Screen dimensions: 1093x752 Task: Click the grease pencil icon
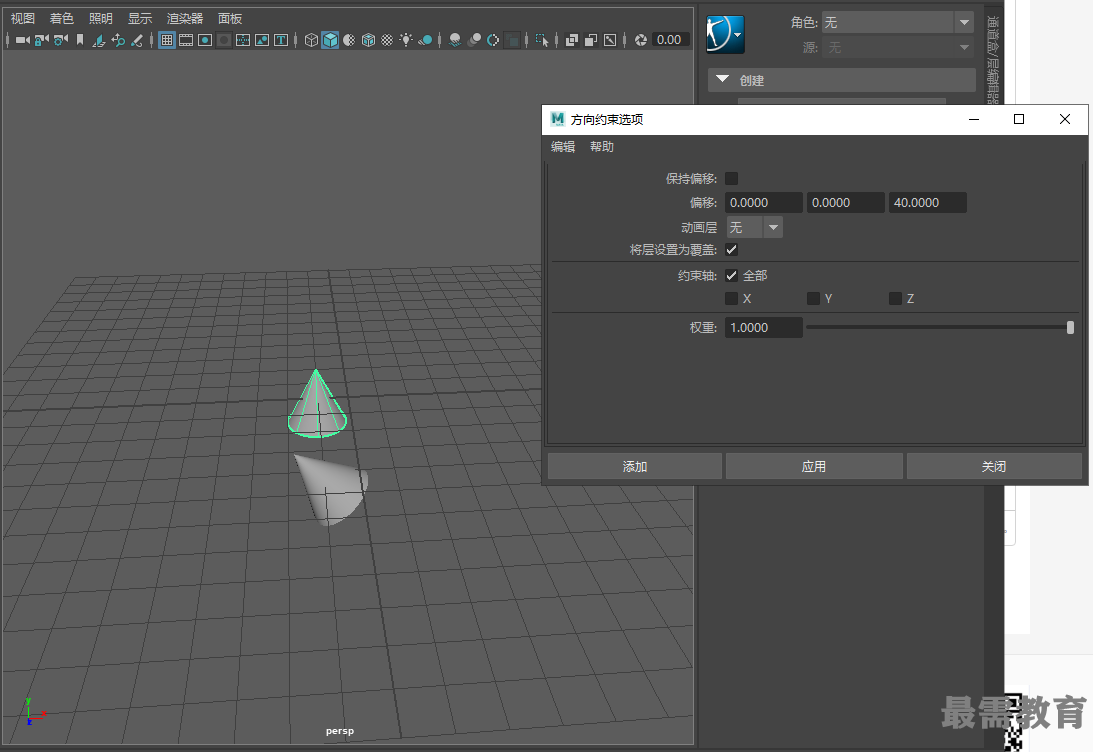tap(137, 40)
